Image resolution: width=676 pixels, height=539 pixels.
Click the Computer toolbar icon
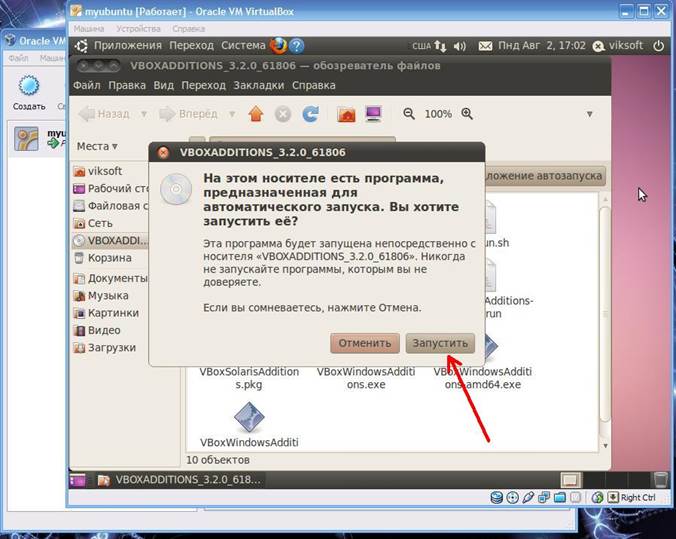pos(373,114)
